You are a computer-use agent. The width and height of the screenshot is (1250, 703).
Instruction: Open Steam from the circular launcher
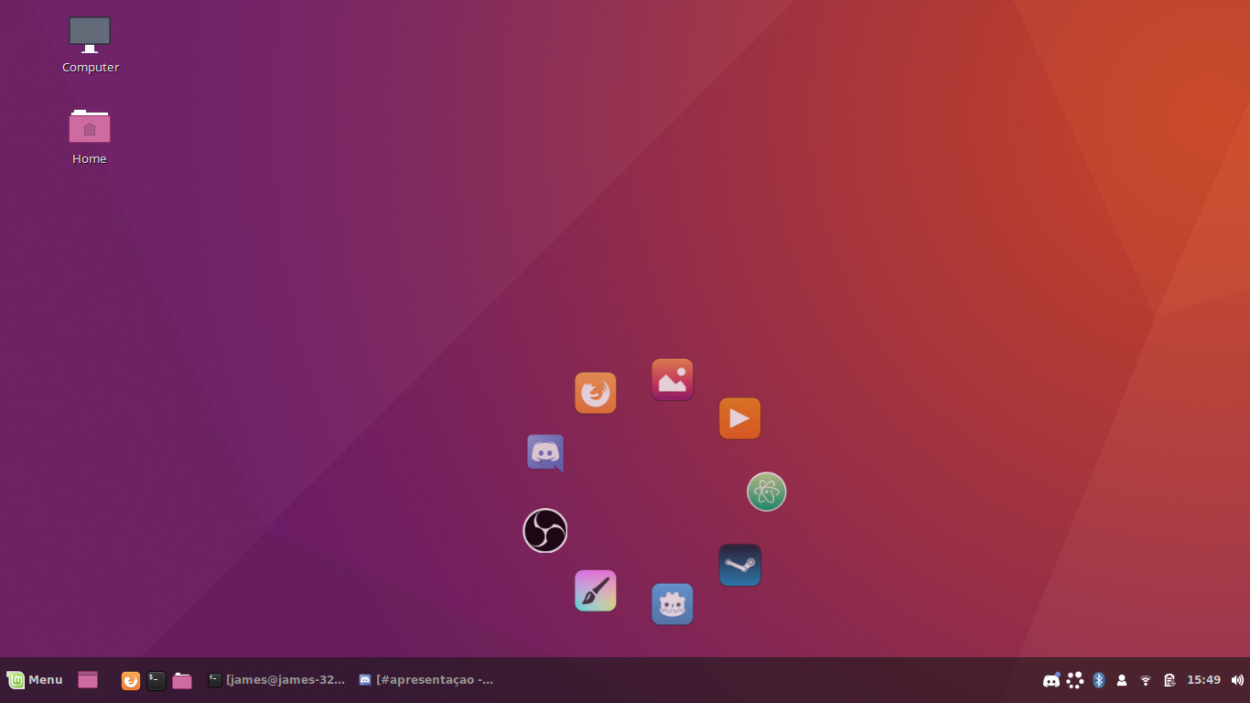pos(740,565)
